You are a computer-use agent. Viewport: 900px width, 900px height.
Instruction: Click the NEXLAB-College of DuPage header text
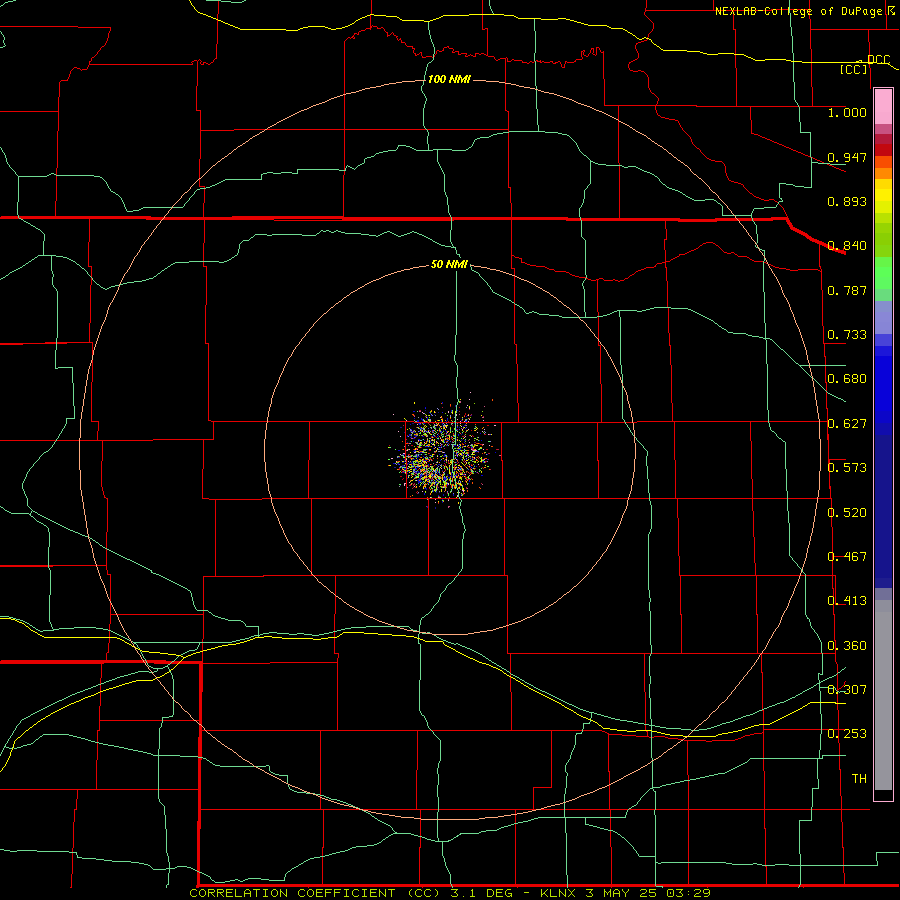coord(798,11)
